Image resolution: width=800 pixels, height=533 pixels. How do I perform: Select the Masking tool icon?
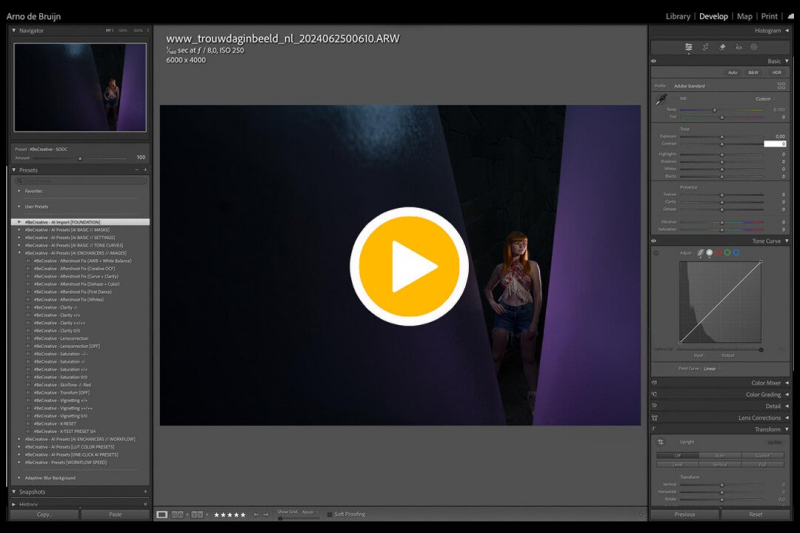(754, 47)
